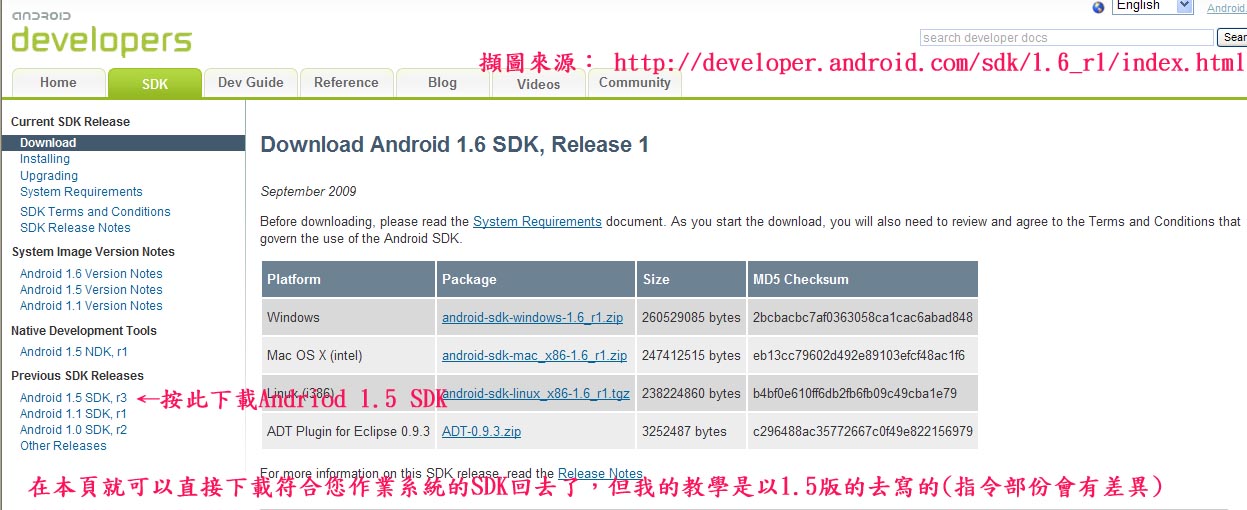Open the Reference tab
Viewport: 1247px width, 510px height.
coord(346,83)
